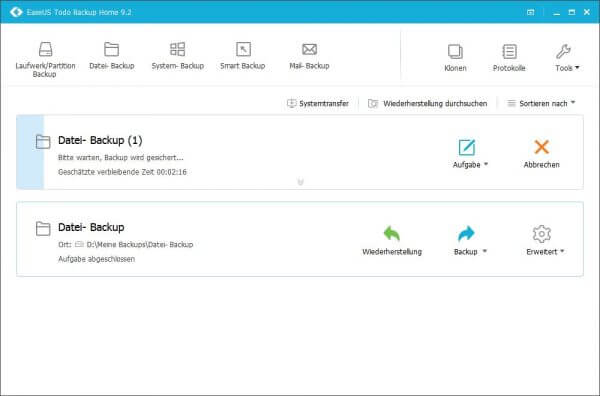Click 'Bitte warten, Backup wird gesichert' text

(x=121, y=157)
